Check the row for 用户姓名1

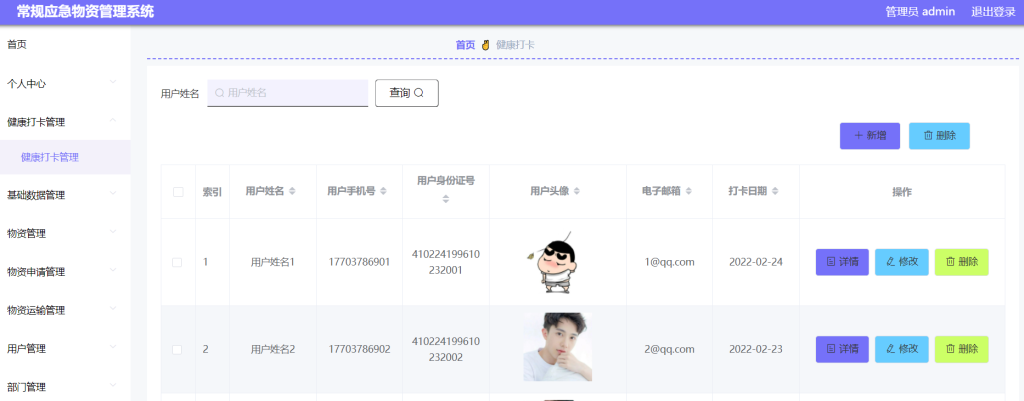pos(177,262)
